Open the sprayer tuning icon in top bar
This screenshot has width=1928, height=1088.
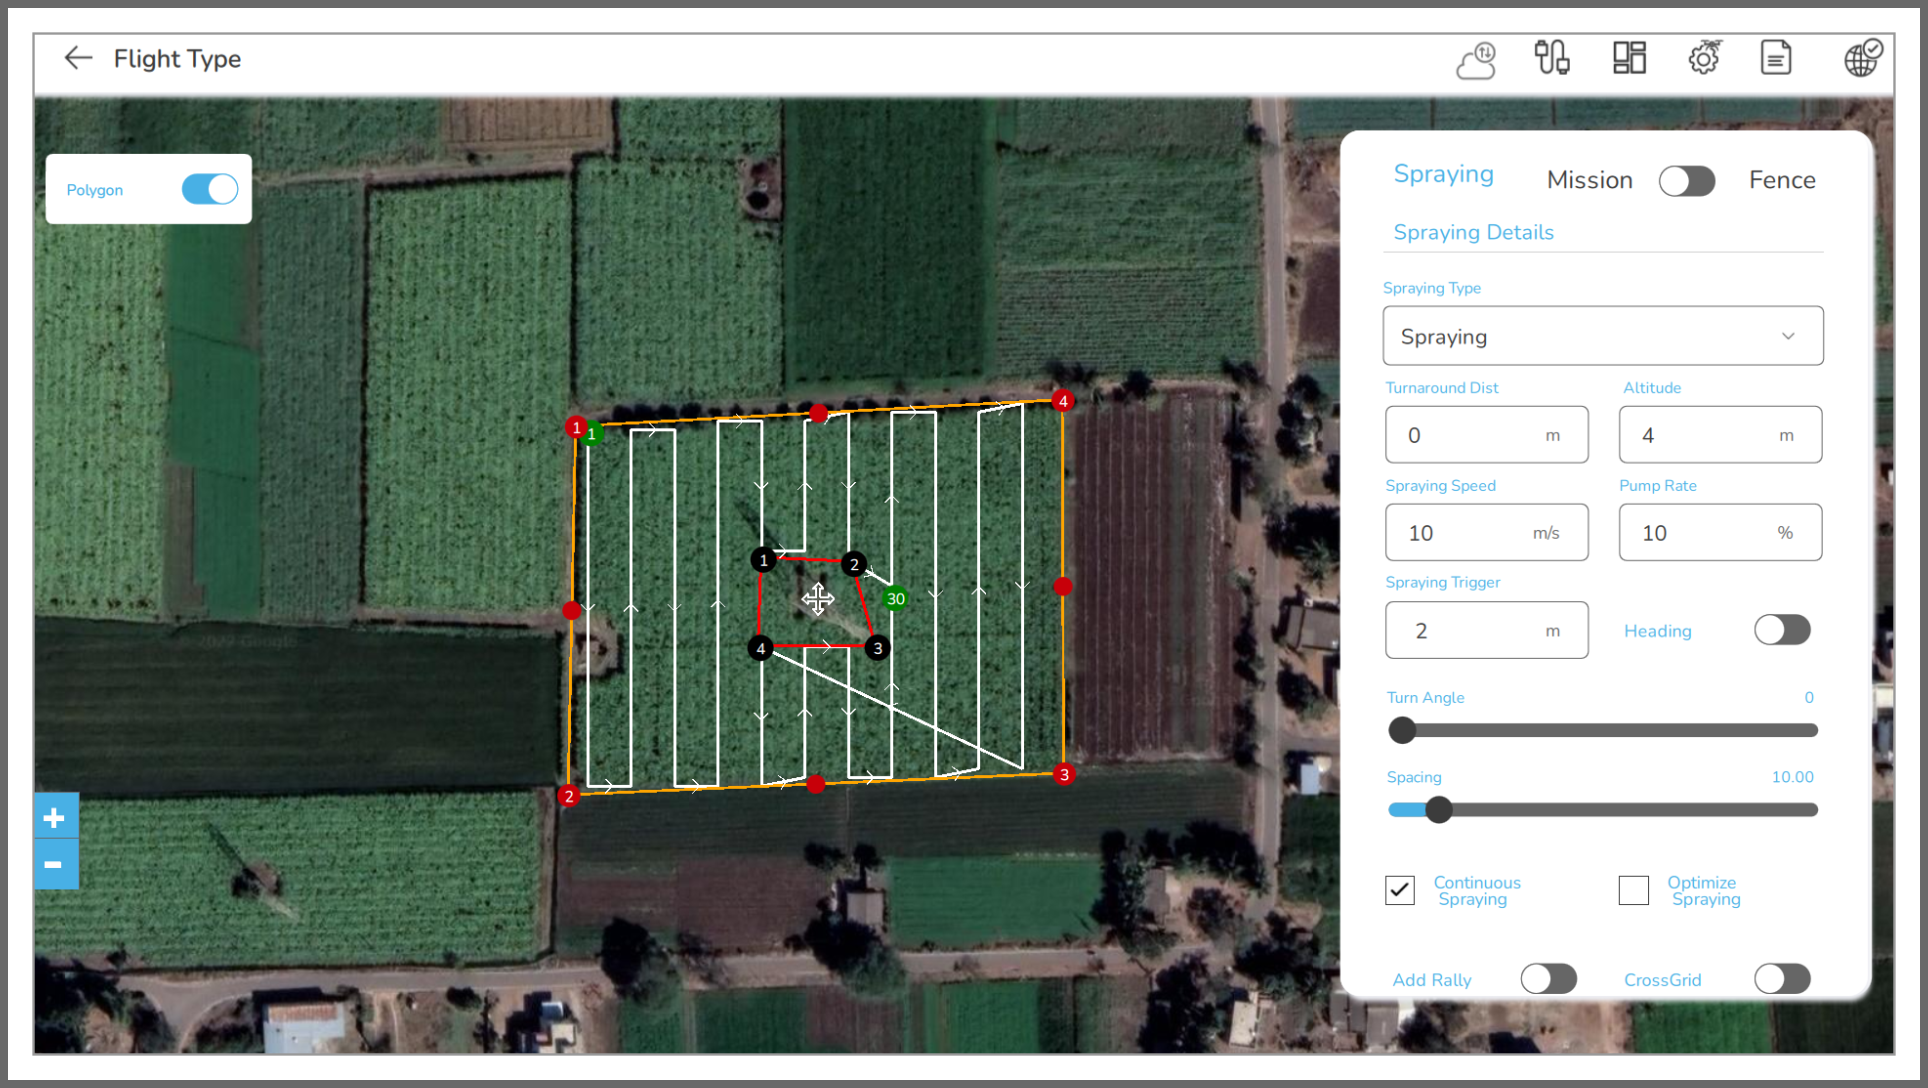1552,58
